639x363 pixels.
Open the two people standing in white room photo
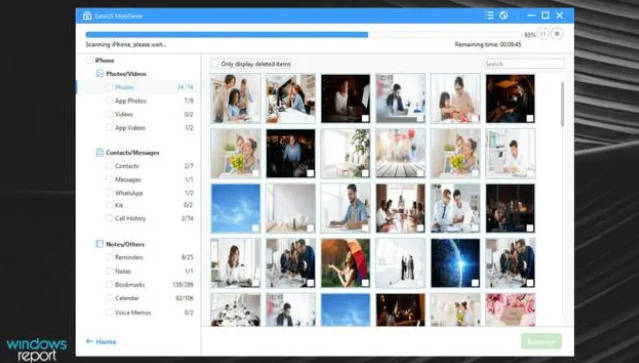coord(401,263)
